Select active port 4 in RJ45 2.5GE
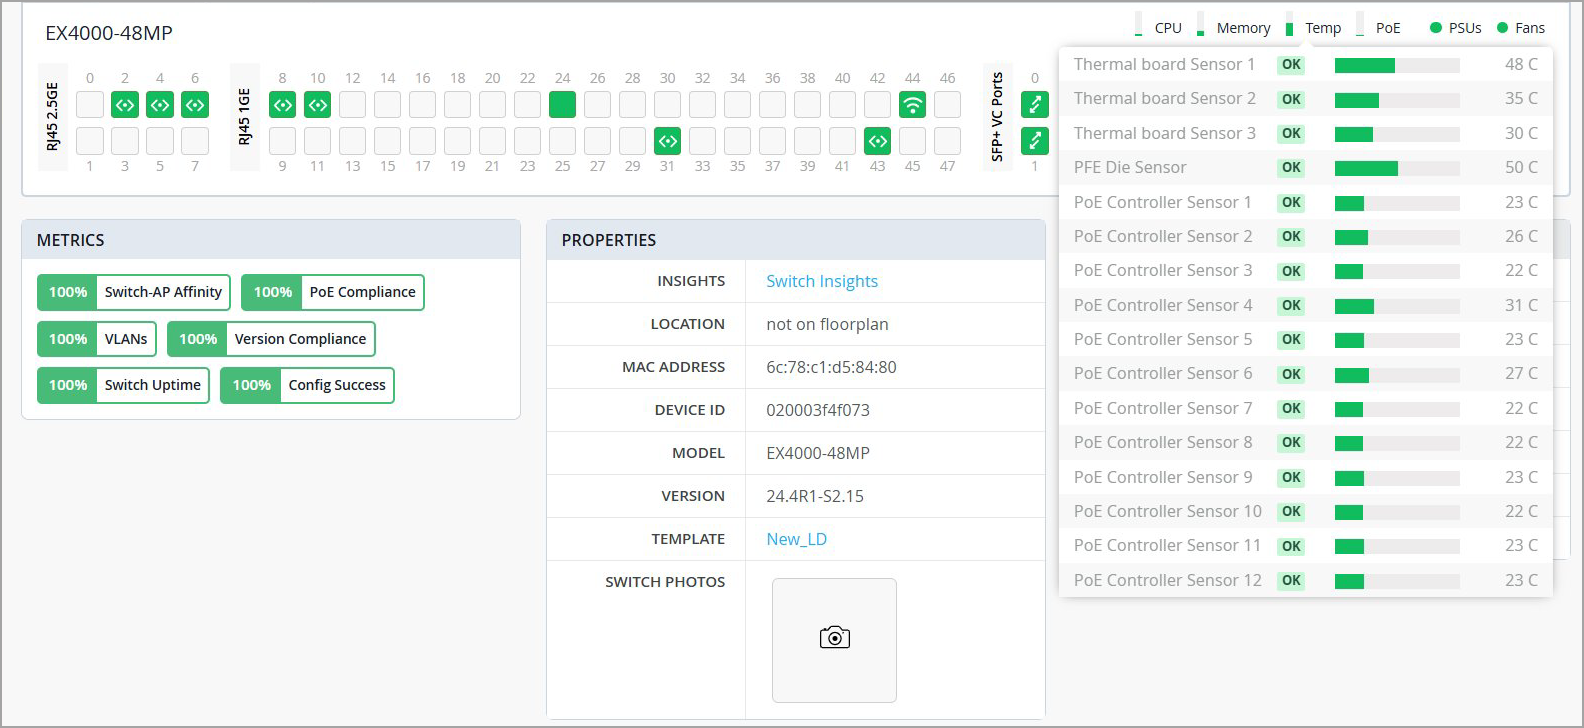Viewport: 1584px width, 728px height. click(160, 104)
